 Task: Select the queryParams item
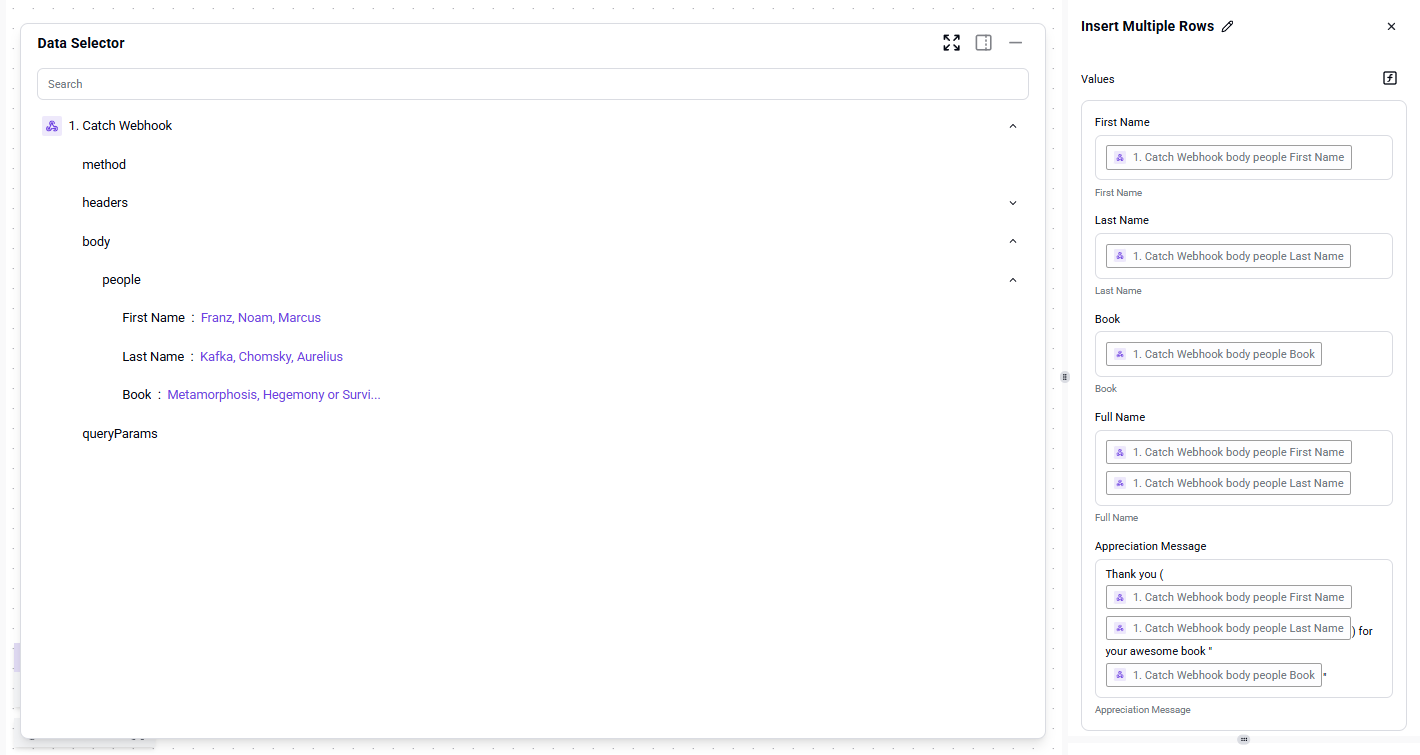(120, 434)
